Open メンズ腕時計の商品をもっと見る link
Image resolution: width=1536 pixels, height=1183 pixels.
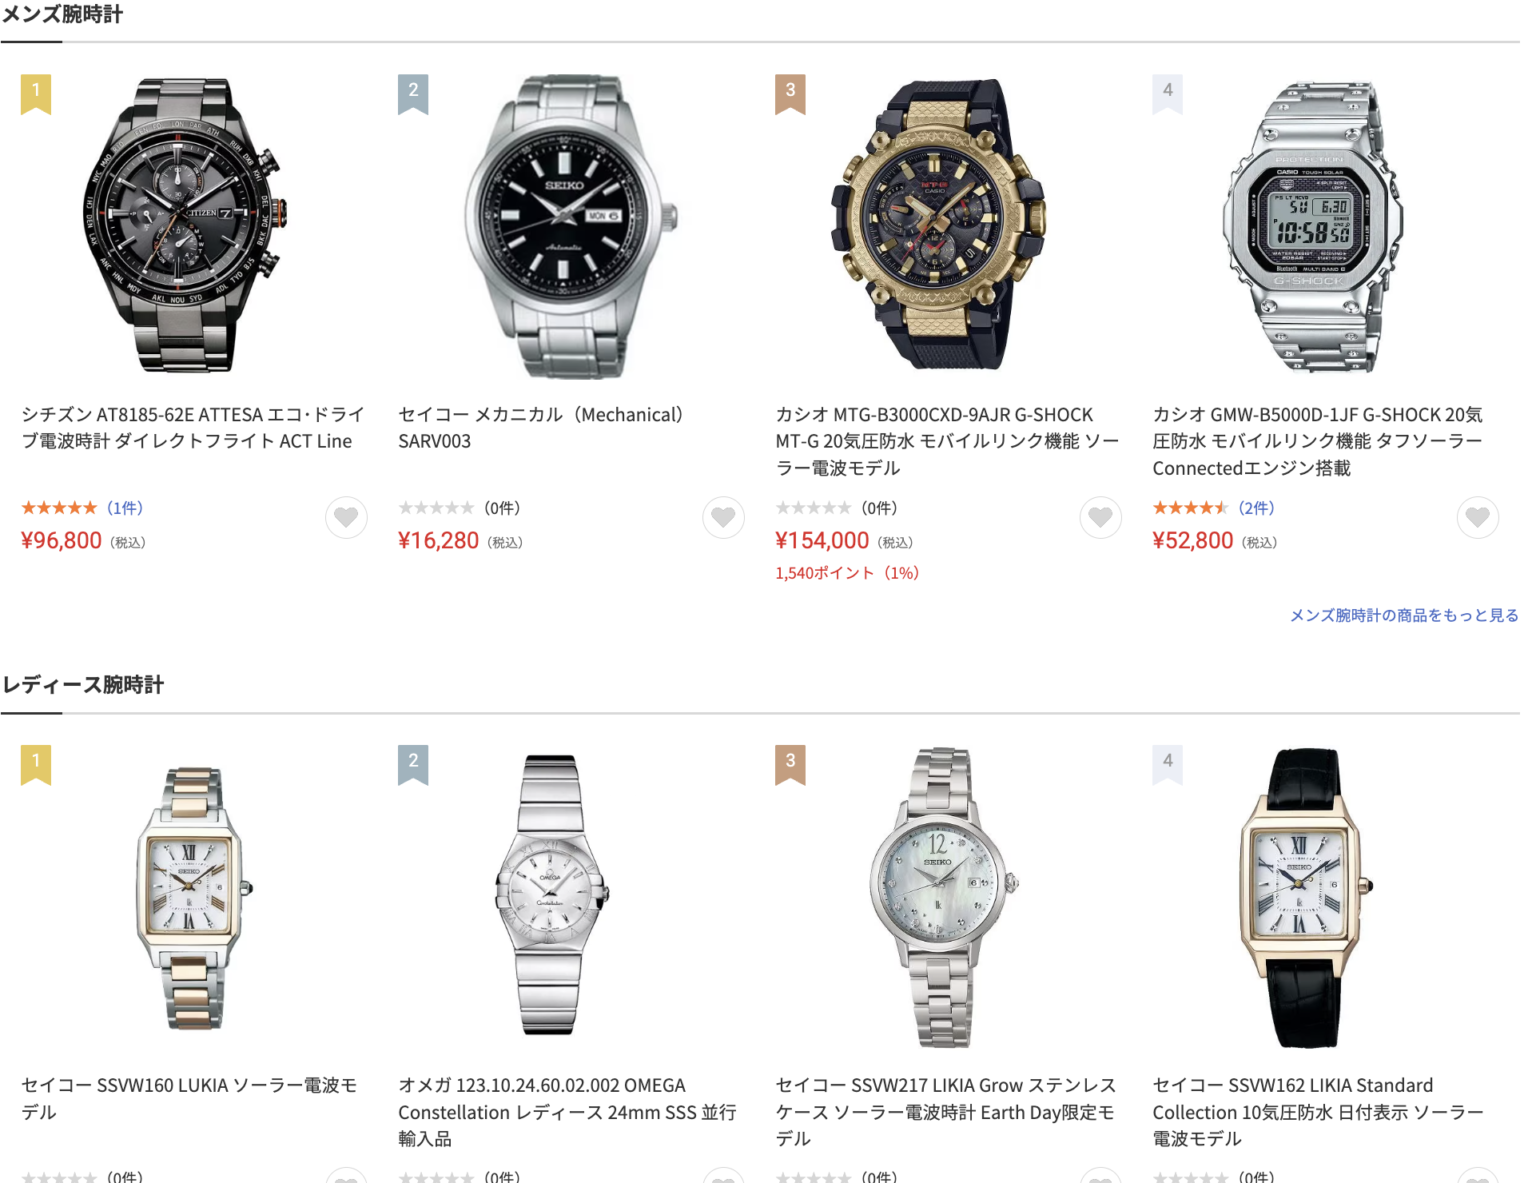[1404, 615]
